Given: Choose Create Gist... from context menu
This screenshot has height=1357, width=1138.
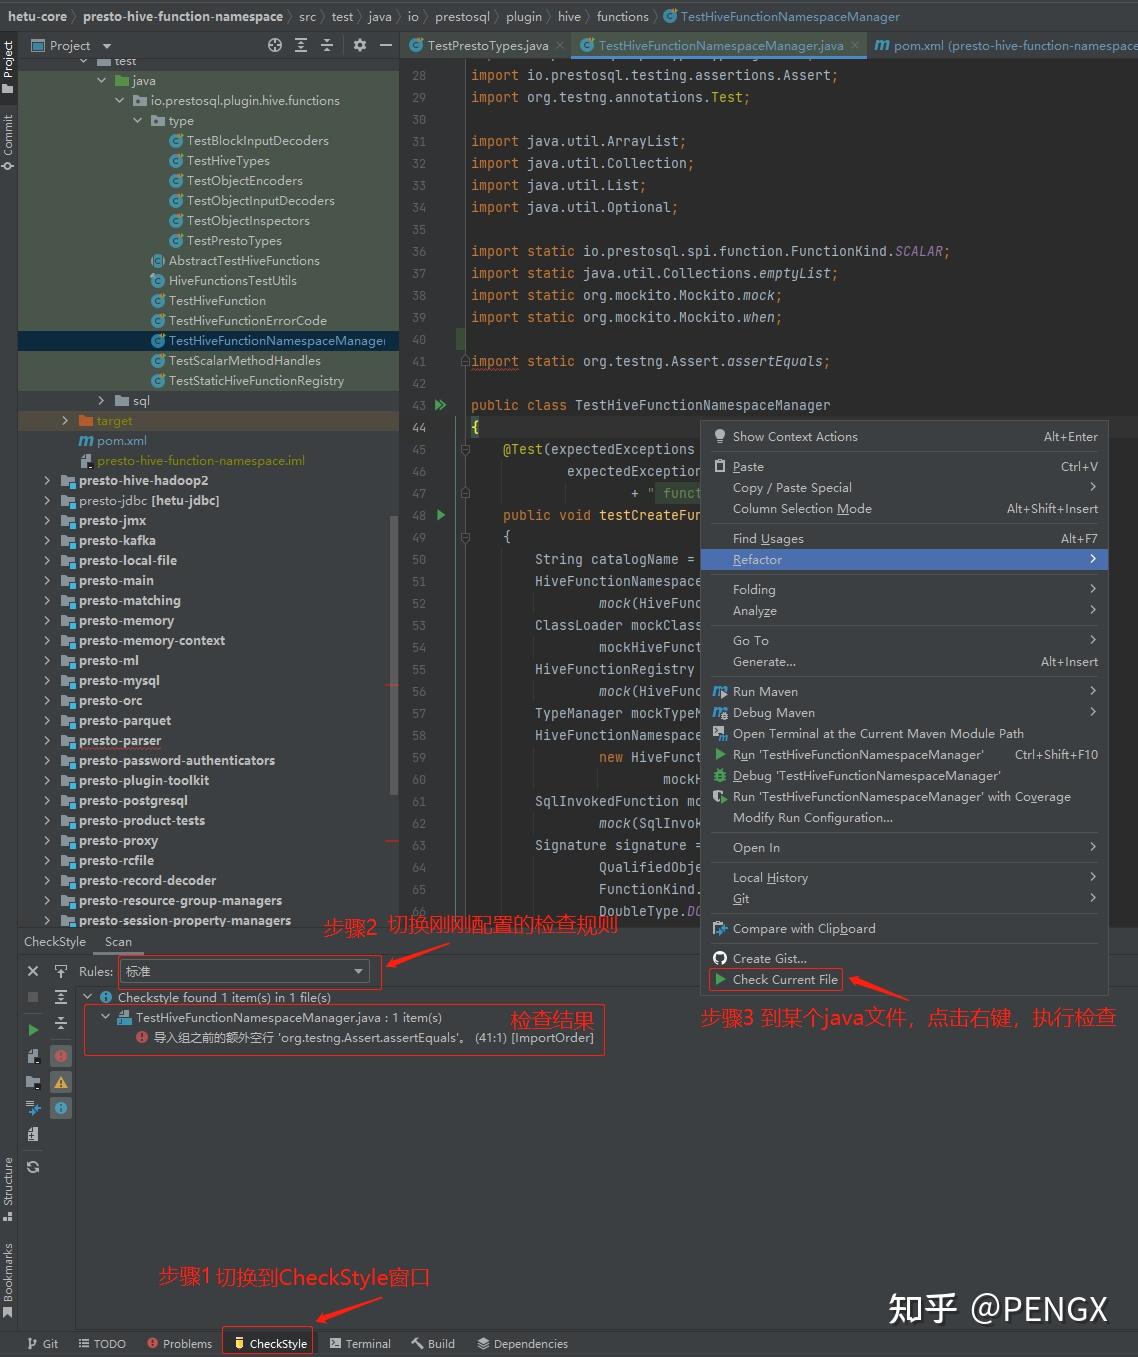Looking at the screenshot, I should 904,958.
